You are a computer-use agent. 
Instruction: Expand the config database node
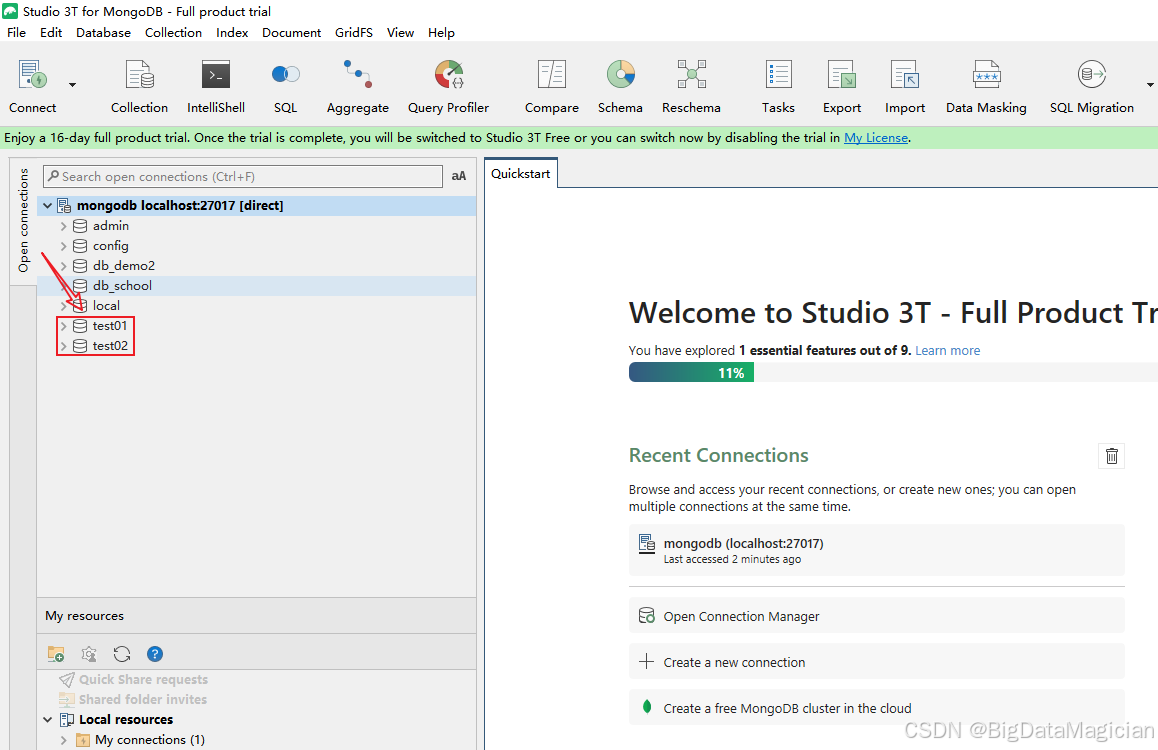pos(64,246)
